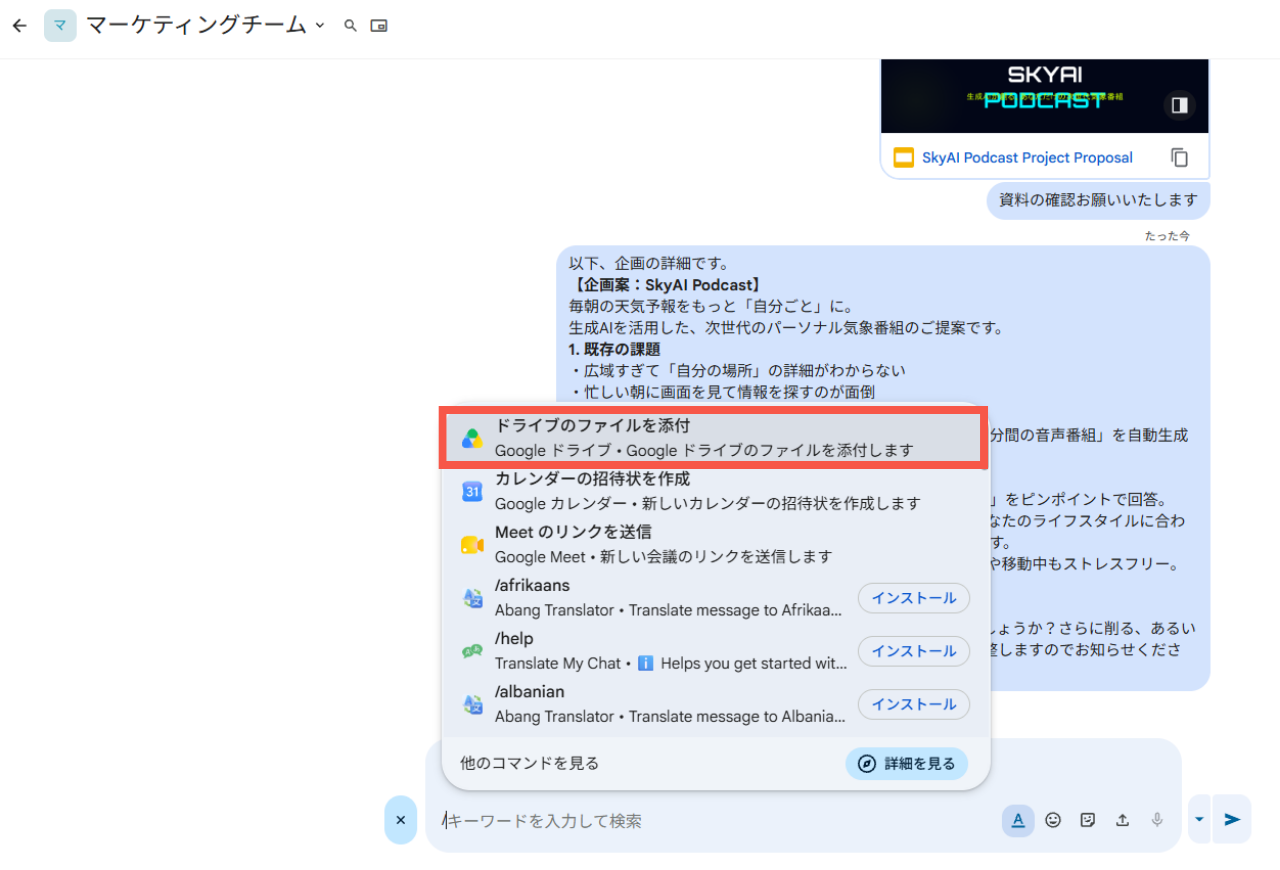Screen dimensions: 1280x870
Task: Open the マーケティングチーム space avatar
Action: click(x=60, y=26)
